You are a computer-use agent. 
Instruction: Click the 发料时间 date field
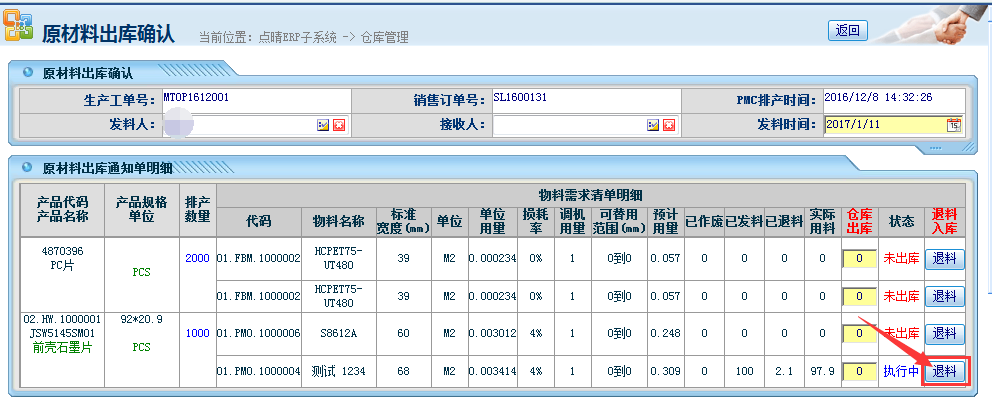885,125
